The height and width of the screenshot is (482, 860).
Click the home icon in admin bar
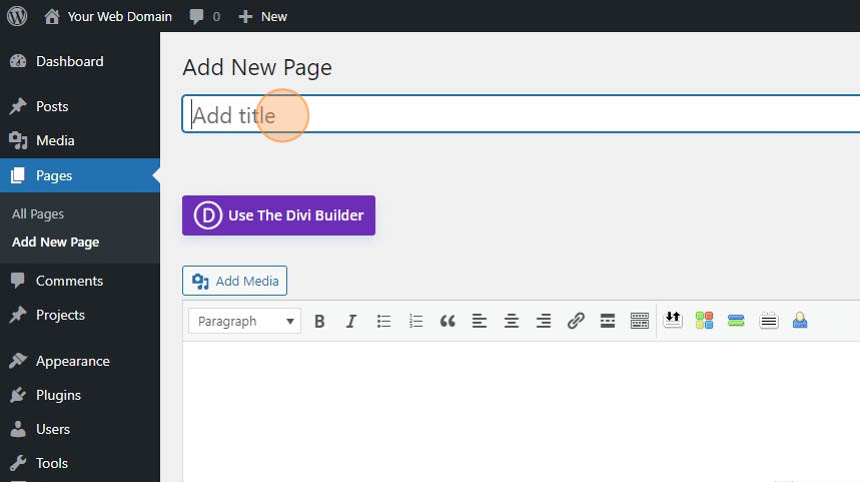[52, 16]
